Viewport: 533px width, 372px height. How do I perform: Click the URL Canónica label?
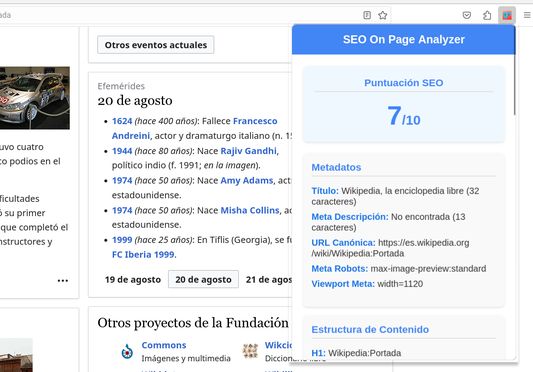click(343, 242)
